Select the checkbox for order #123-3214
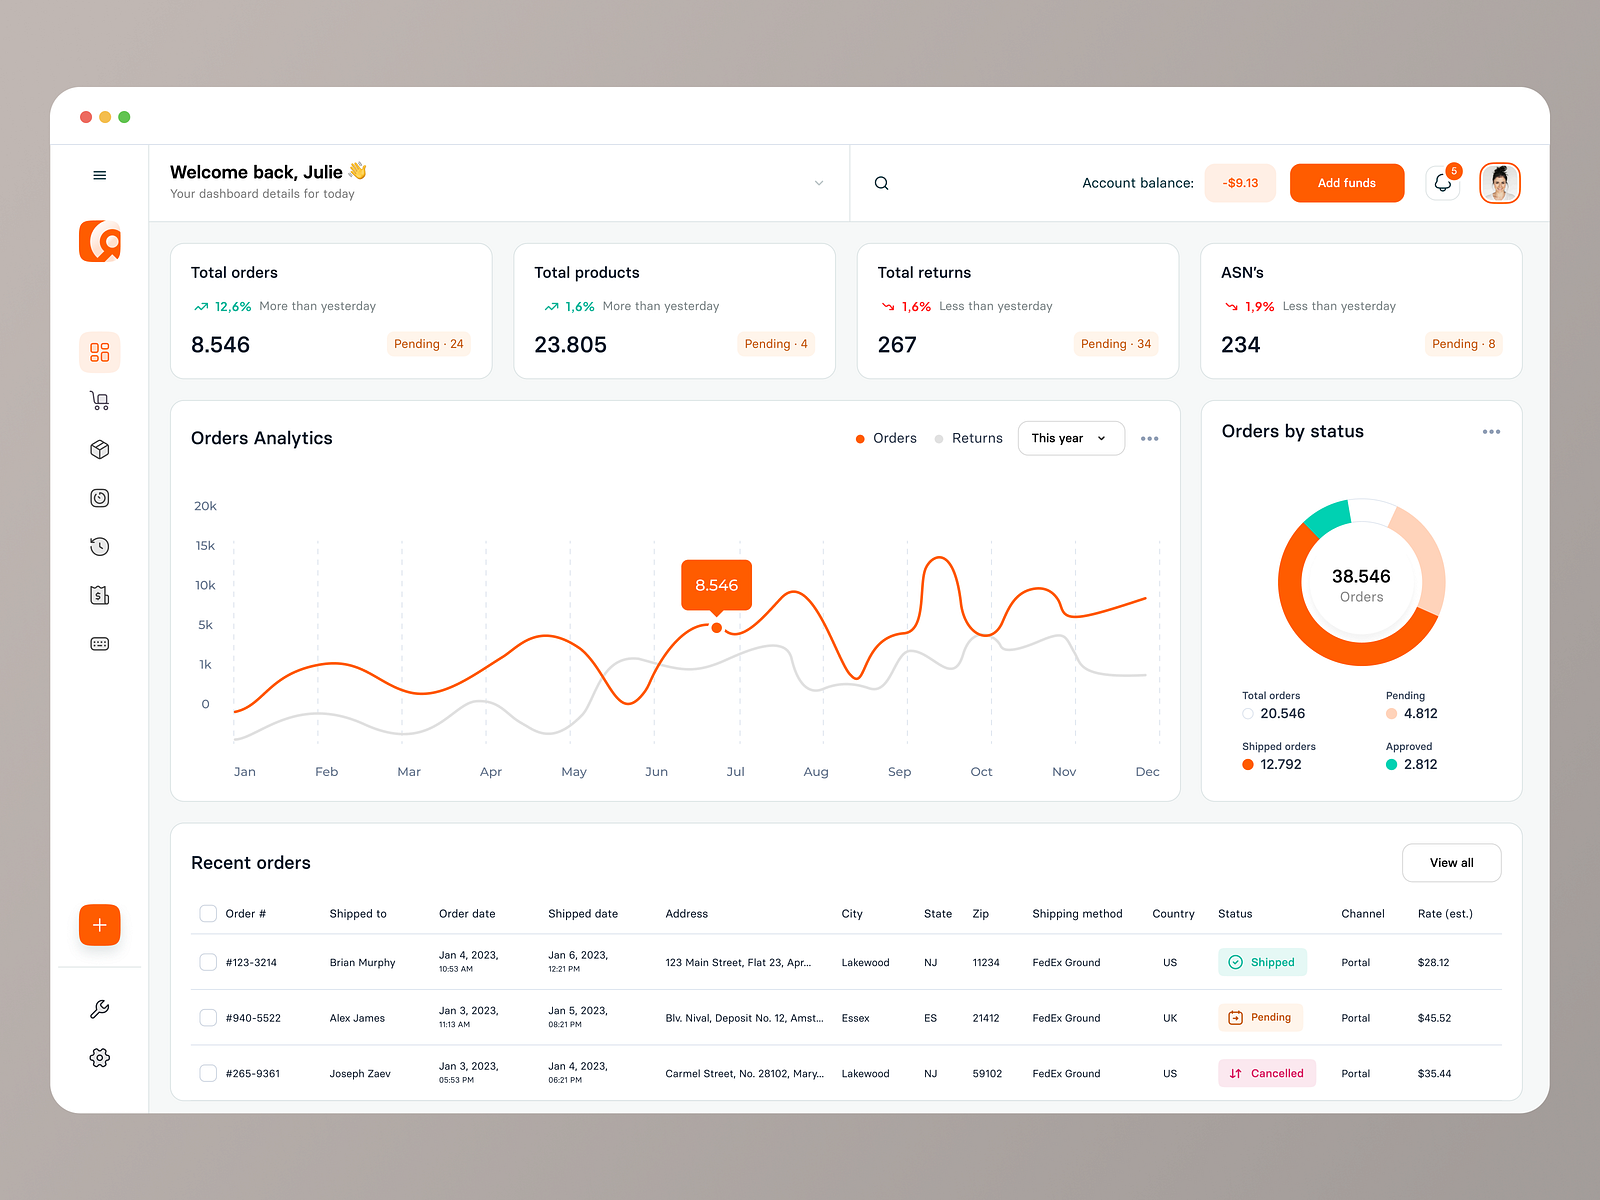1600x1200 pixels. tap(208, 962)
